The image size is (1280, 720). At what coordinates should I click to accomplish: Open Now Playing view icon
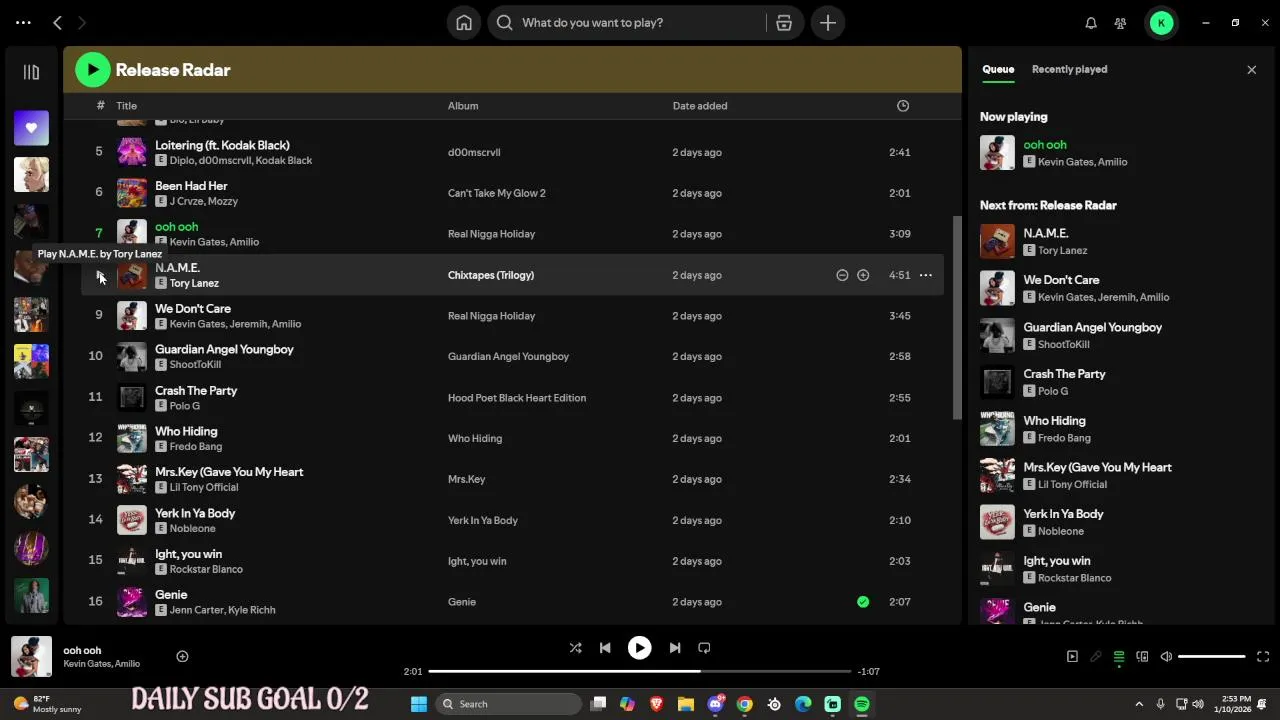point(1072,657)
